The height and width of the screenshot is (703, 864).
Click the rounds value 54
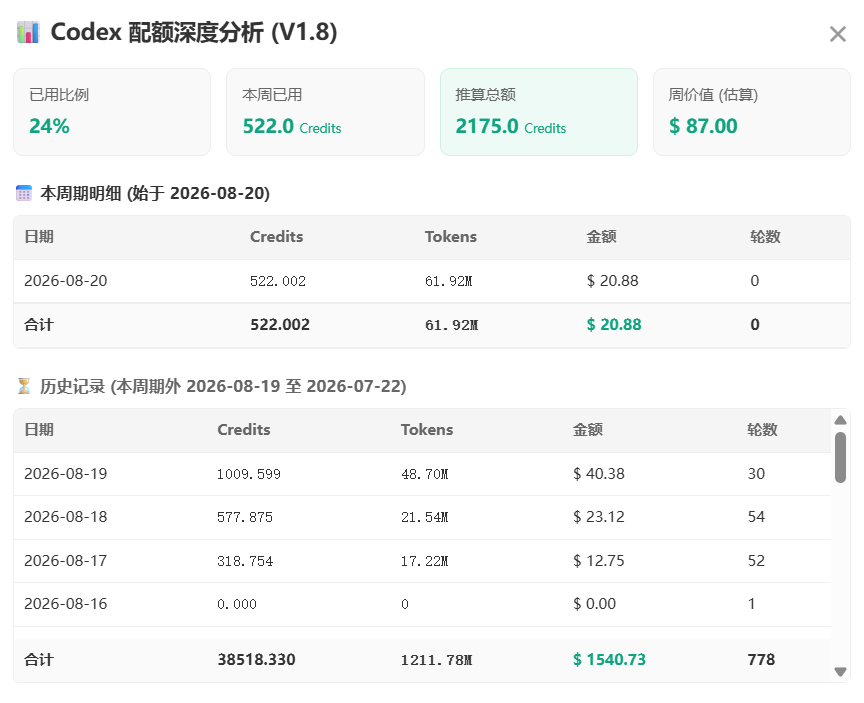click(756, 517)
